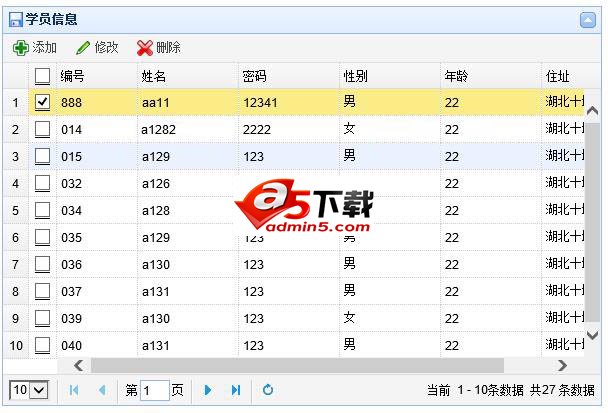Sort by the 性别 column header
608x413 pixels.
[x=390, y=76]
